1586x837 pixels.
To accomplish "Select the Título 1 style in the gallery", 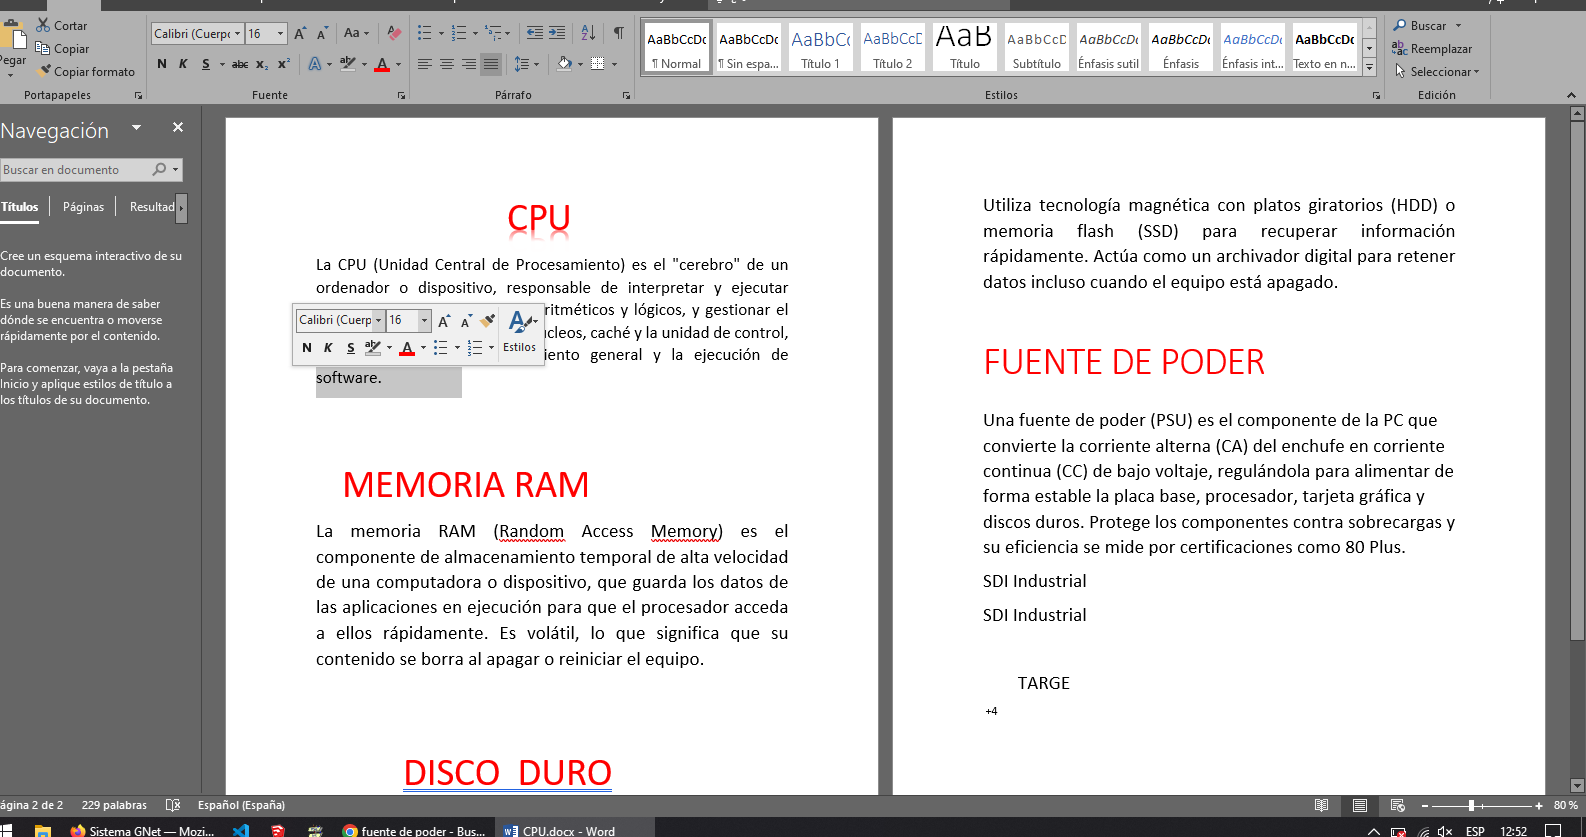I will pyautogui.click(x=820, y=48).
